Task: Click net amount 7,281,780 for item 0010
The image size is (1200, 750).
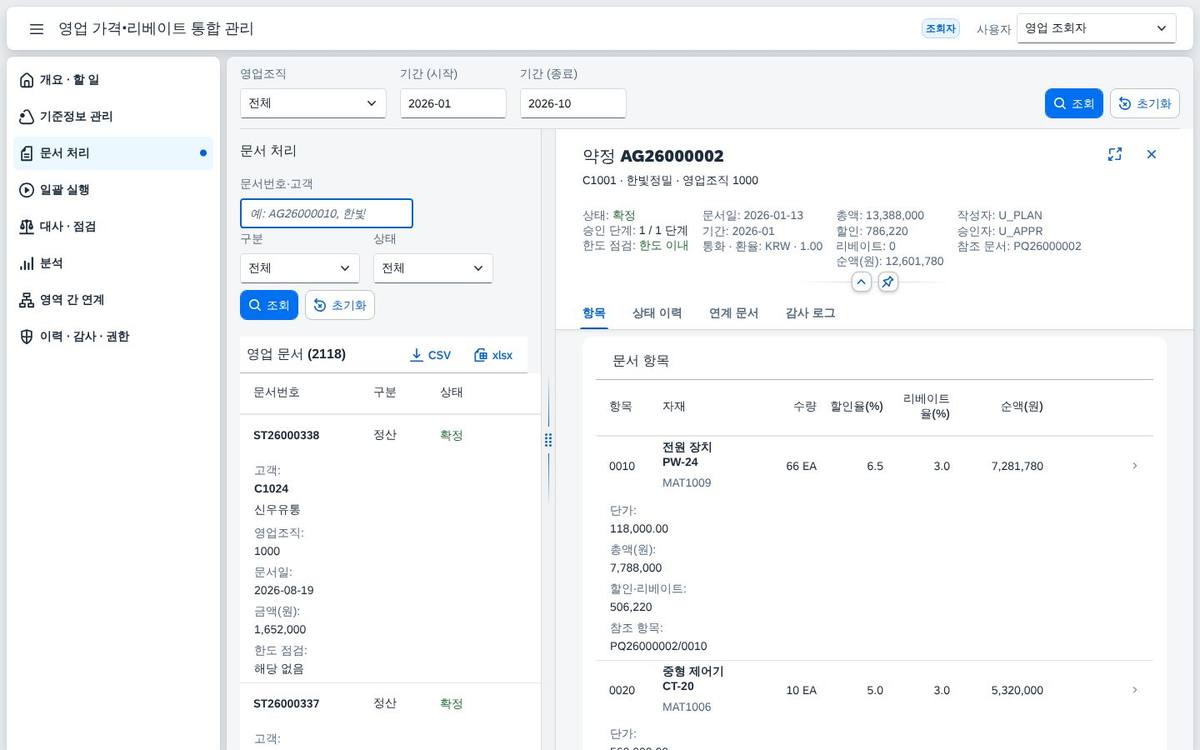Action: [x=1017, y=466]
